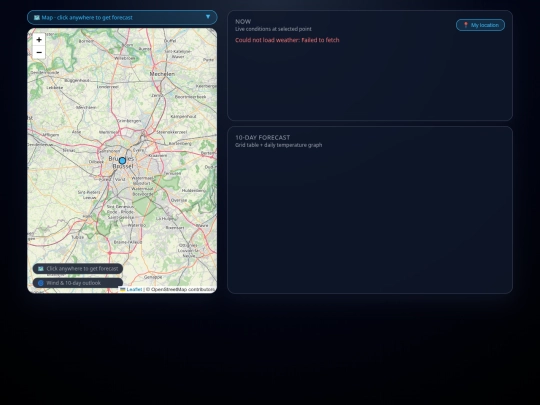The width and height of the screenshot is (540, 405).
Task: Click the Mechelen label on the map
Action: point(162,74)
